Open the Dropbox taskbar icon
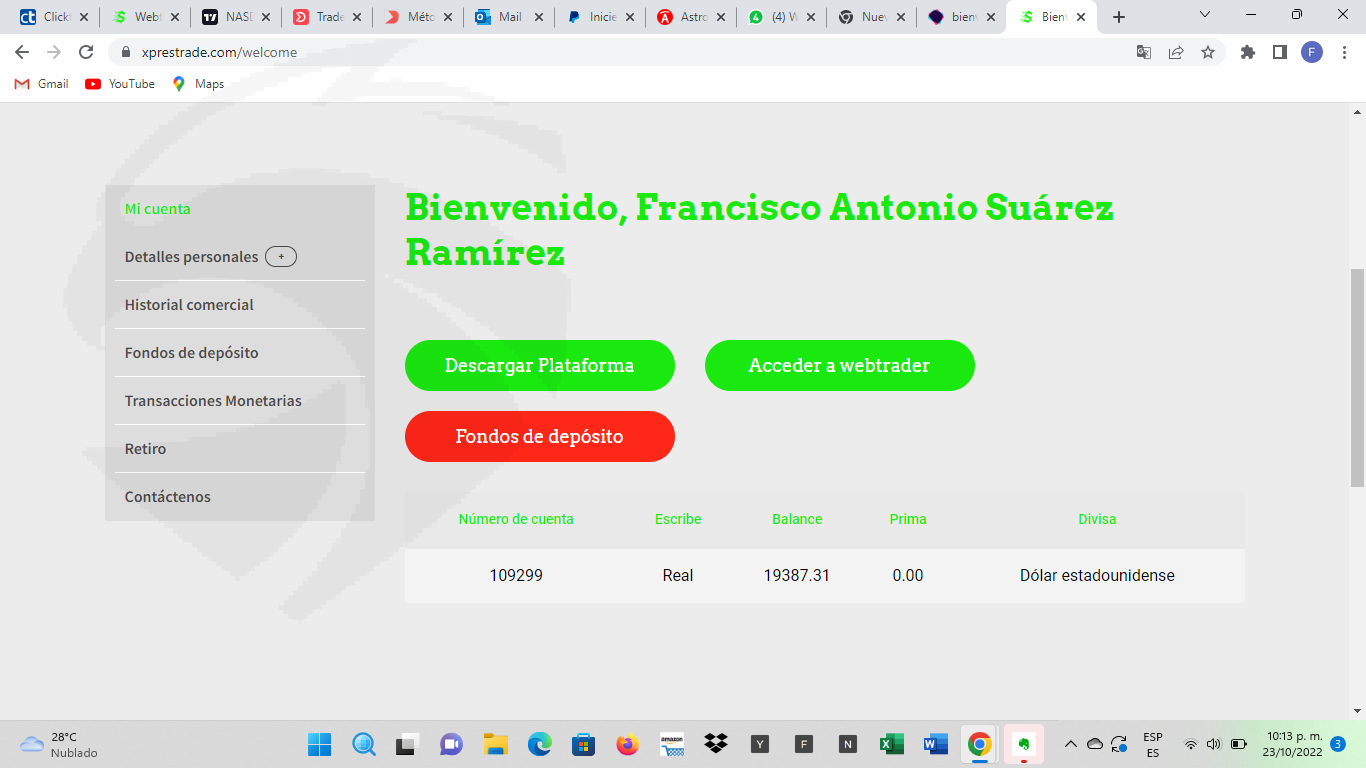Screen dimensions: 1366x768 tap(715, 744)
